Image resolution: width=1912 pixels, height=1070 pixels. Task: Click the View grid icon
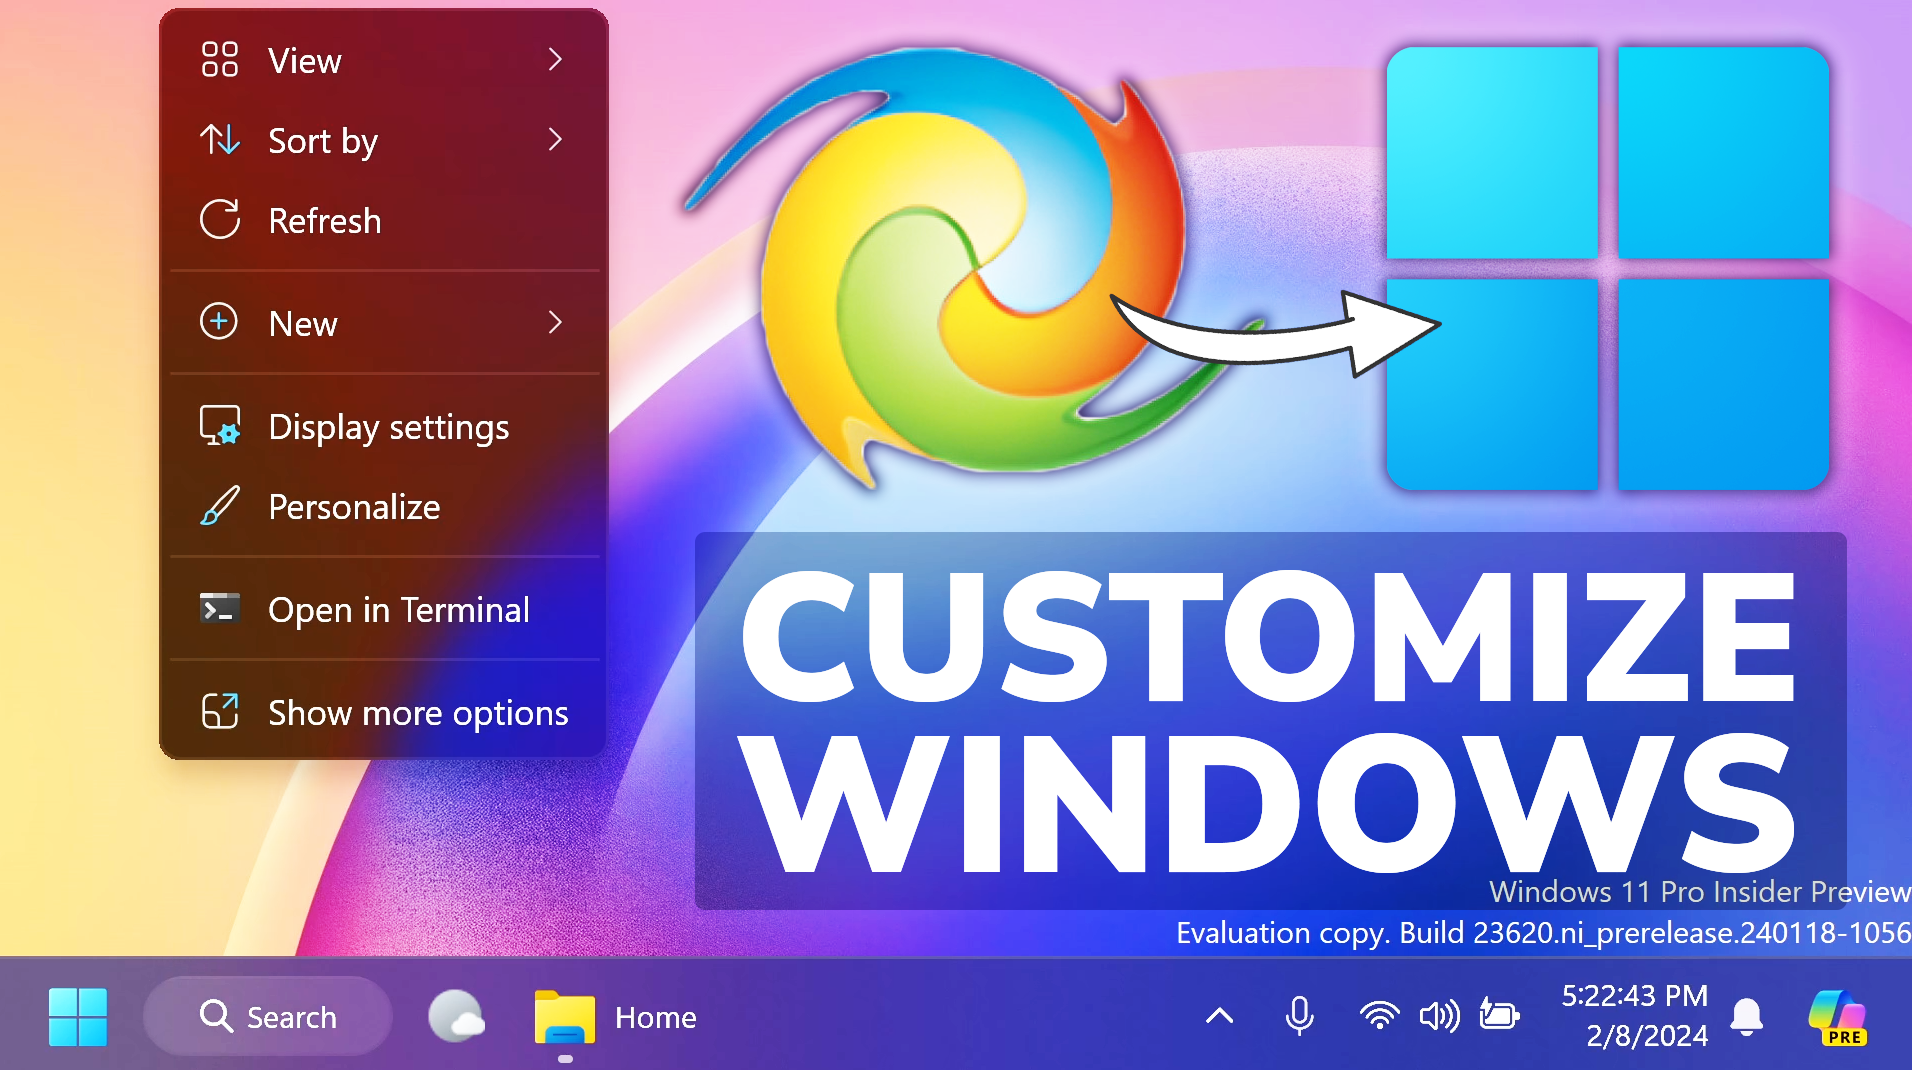(220, 60)
